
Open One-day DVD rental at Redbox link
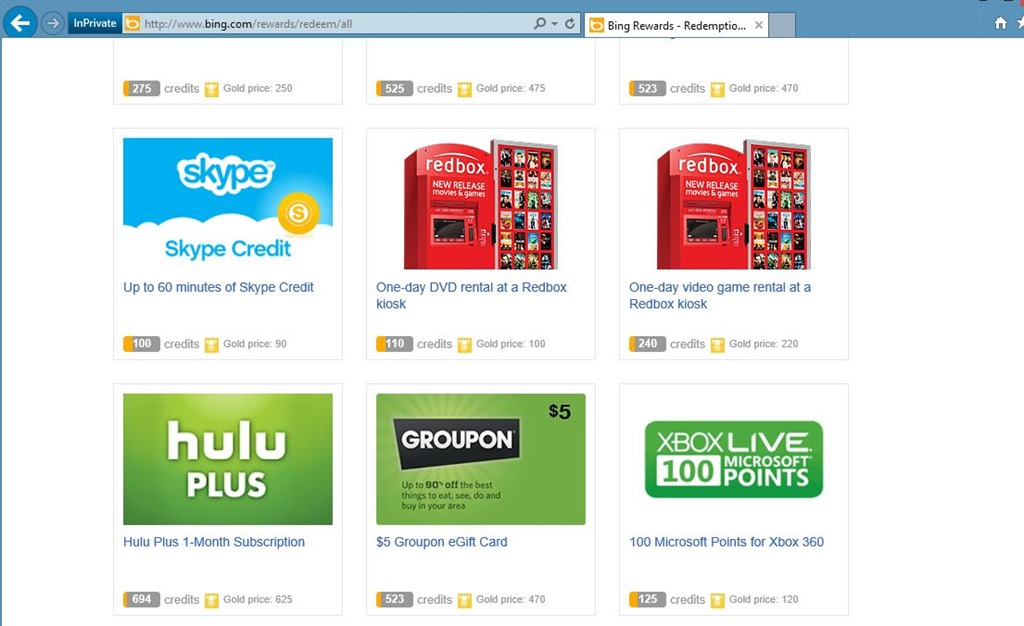click(x=472, y=295)
